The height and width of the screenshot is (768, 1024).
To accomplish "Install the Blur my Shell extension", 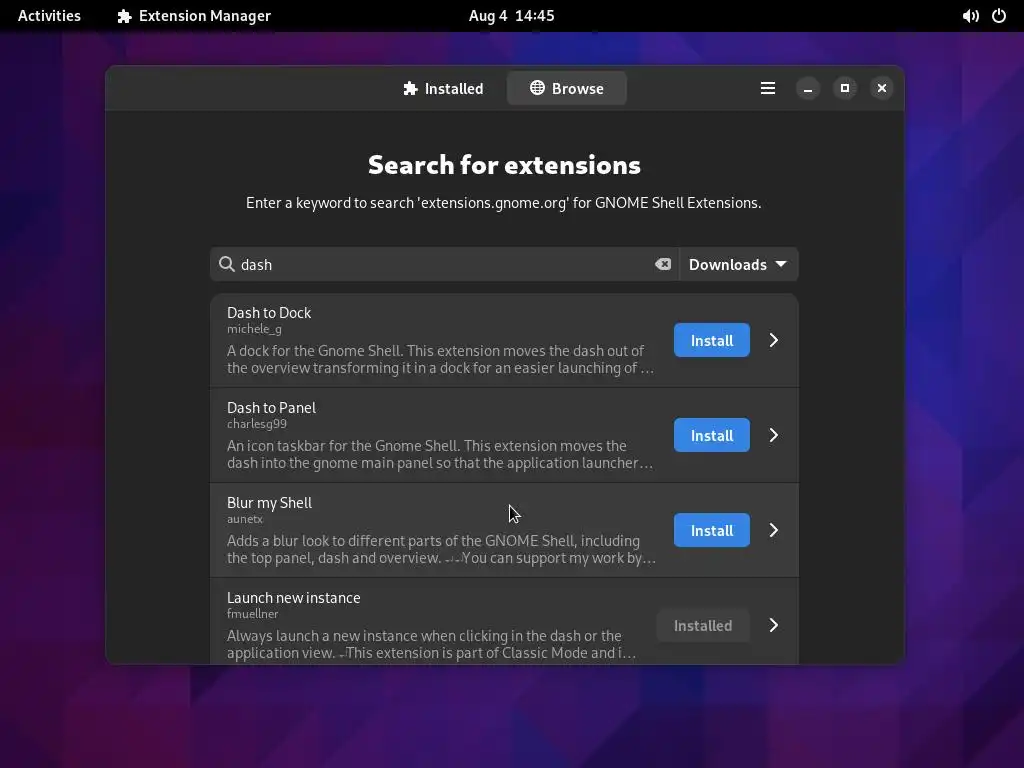I will tap(712, 530).
